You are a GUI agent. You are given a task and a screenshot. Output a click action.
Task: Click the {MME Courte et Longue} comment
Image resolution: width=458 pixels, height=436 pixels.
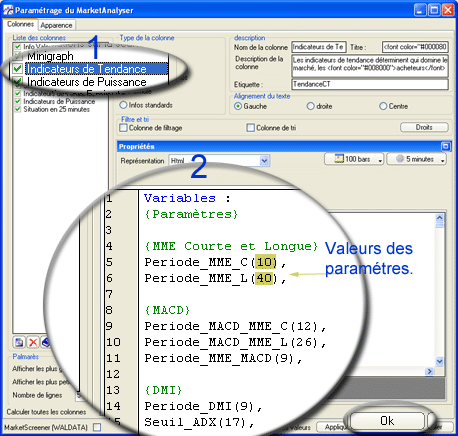tap(231, 246)
